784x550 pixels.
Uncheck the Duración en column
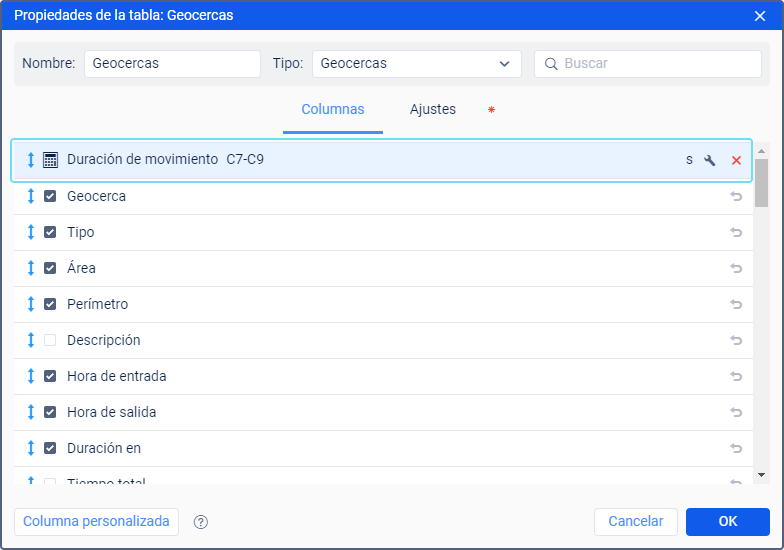coord(50,448)
